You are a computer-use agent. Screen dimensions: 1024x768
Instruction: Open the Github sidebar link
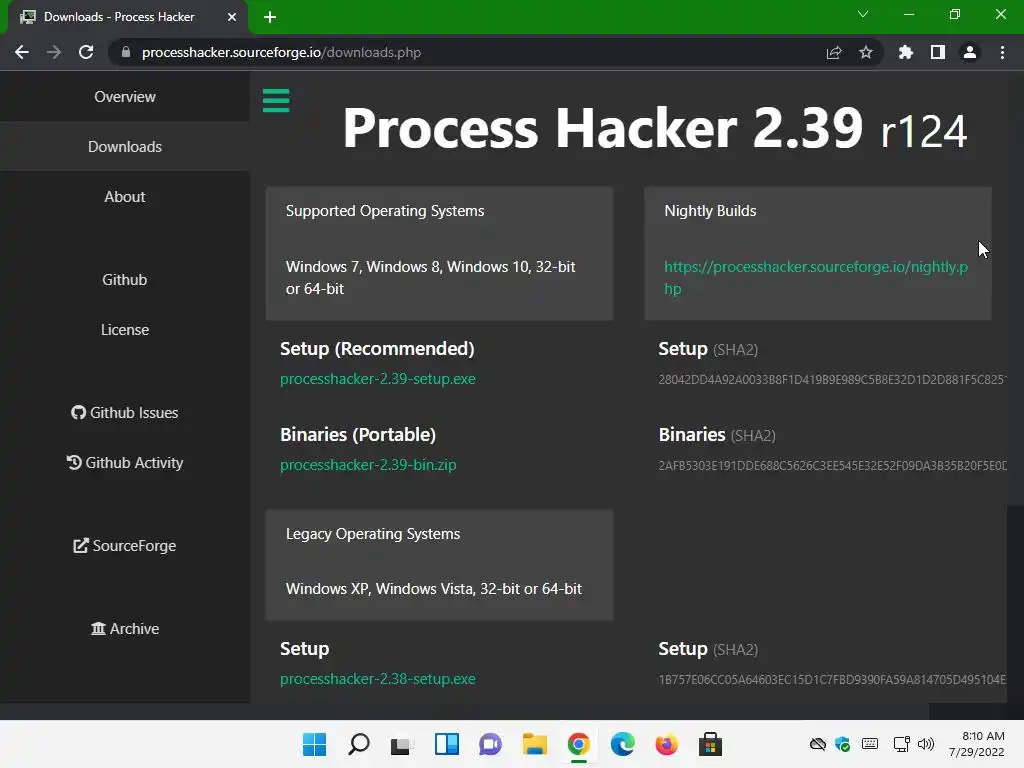(125, 280)
